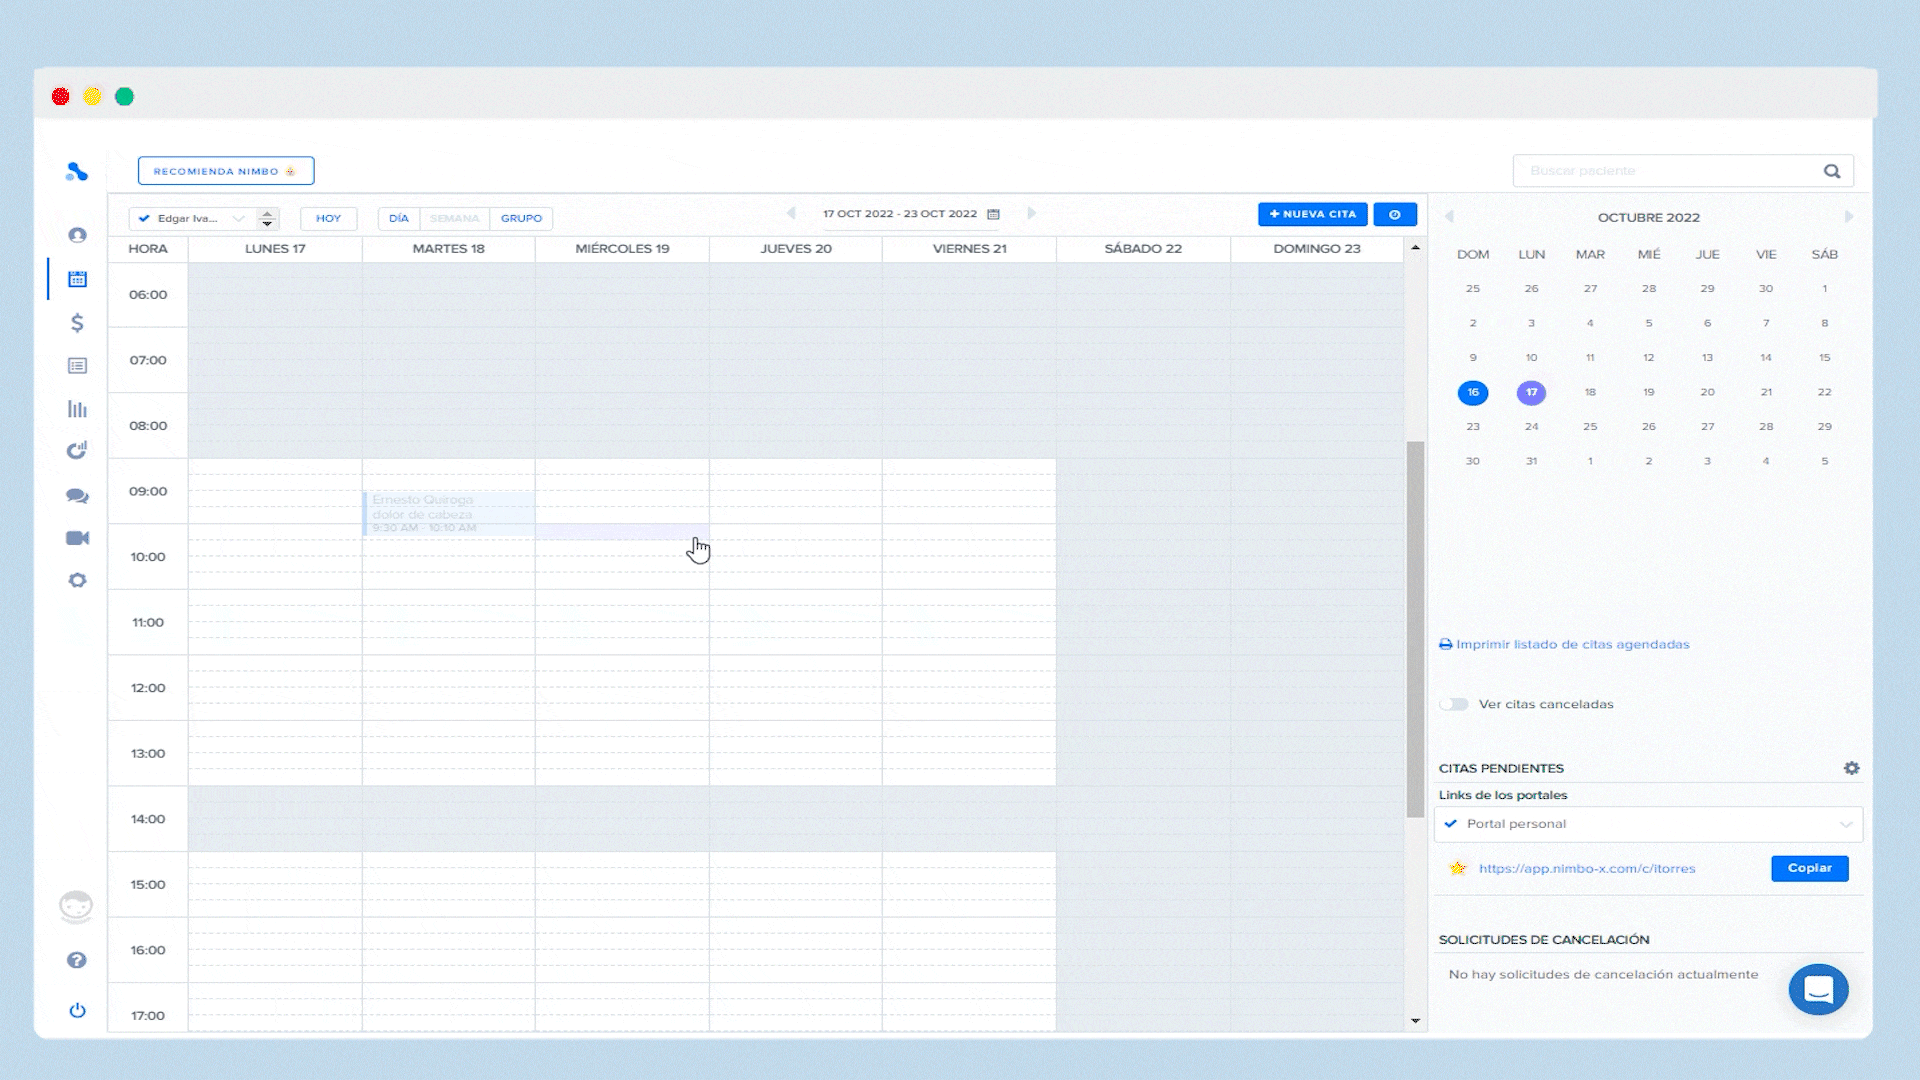Click the help question mark icon
1920x1080 pixels.
click(77, 960)
